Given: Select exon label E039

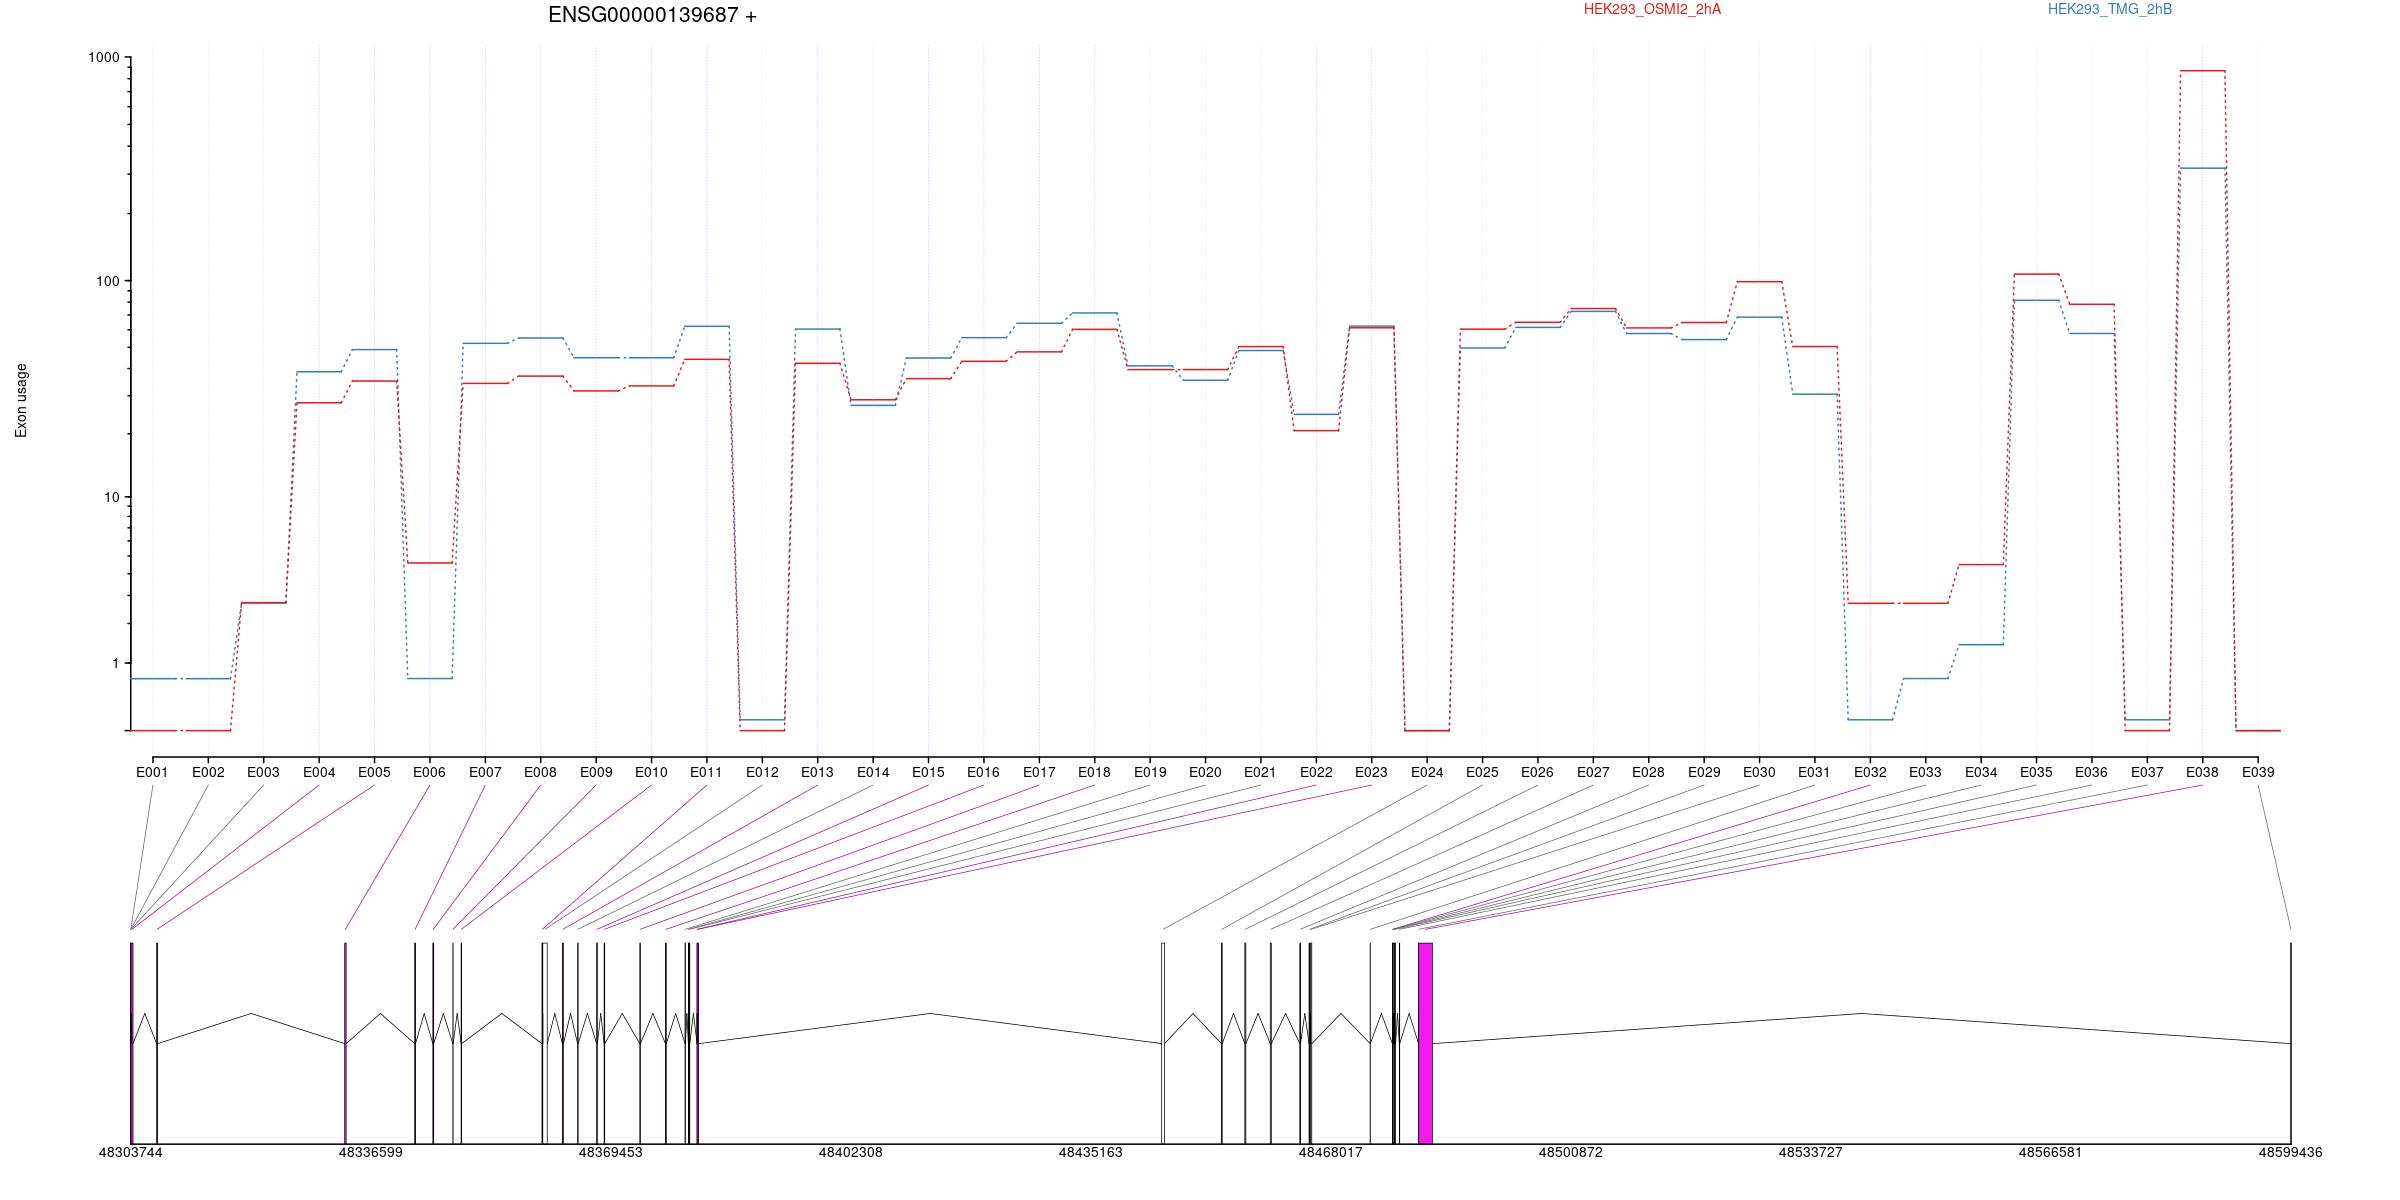Looking at the screenshot, I should point(2258,772).
